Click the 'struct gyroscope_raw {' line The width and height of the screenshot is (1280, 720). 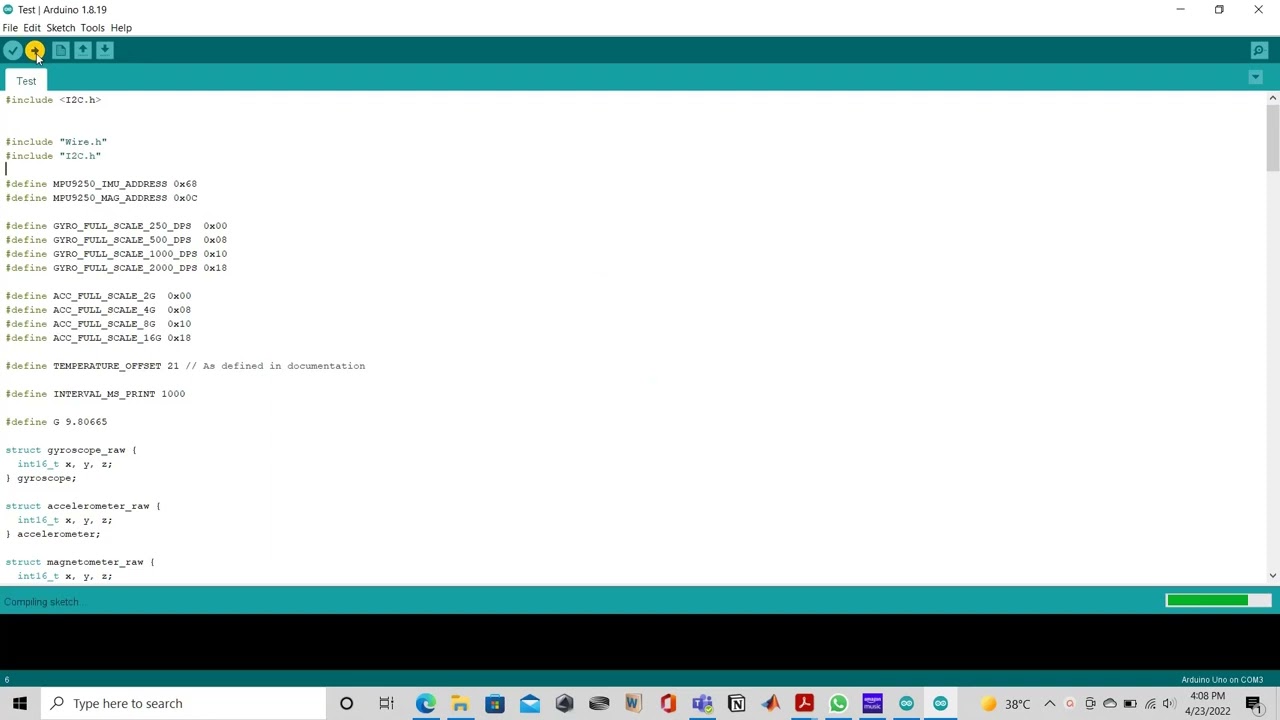tap(71, 450)
